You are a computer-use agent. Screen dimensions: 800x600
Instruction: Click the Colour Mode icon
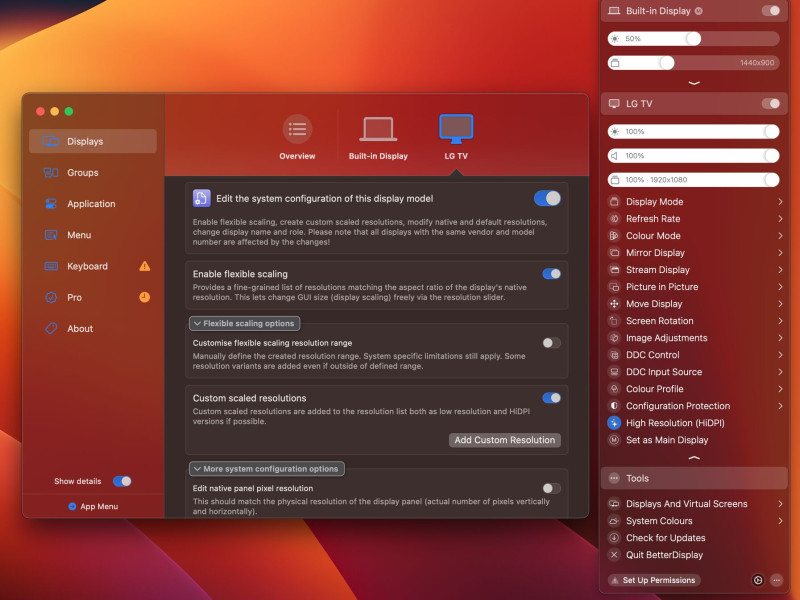click(614, 236)
